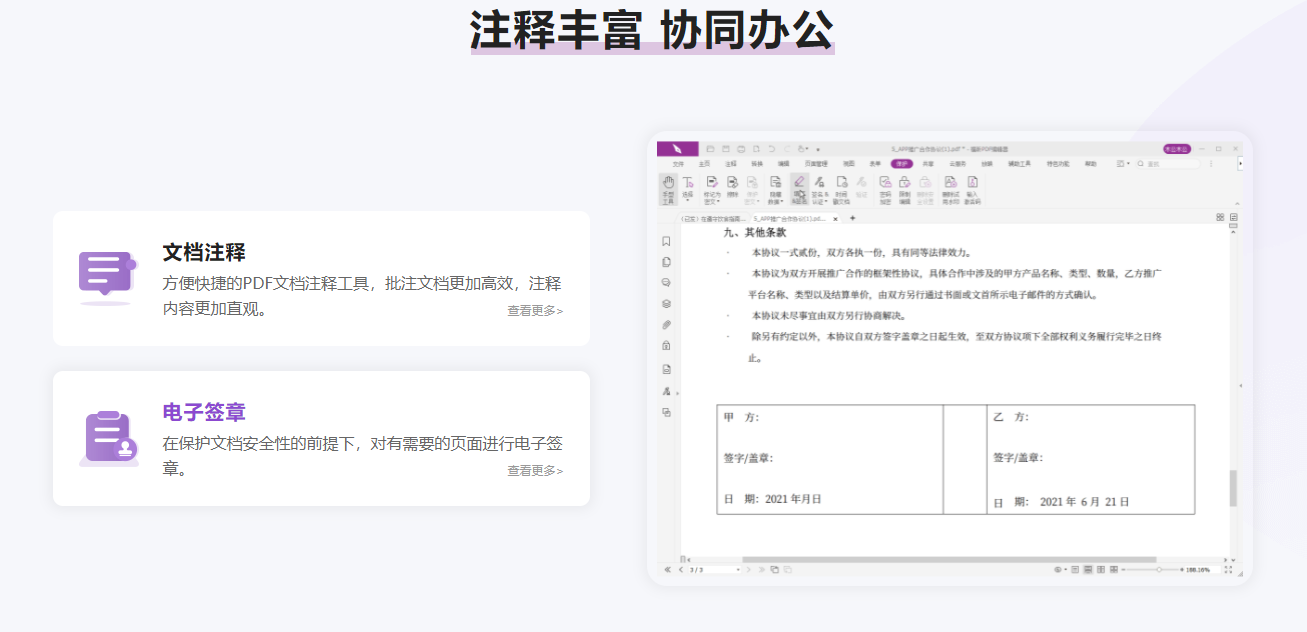This screenshot has height=632, width=1307.
Task: Switch to the 共享 ribbon tab
Action: pyautogui.click(x=926, y=163)
